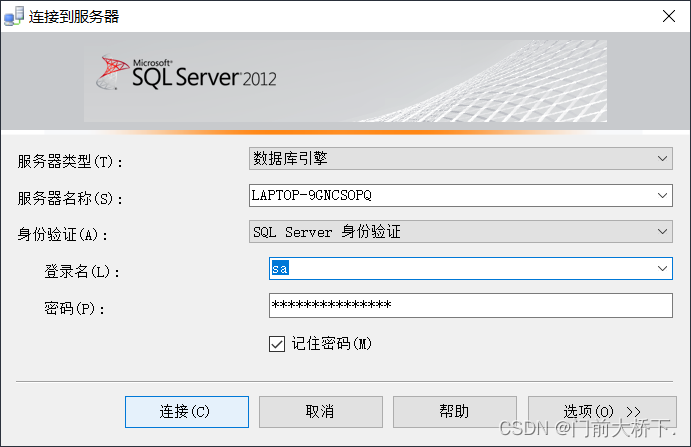Click the login name field containing sa
The image size is (691, 447).
[460, 269]
